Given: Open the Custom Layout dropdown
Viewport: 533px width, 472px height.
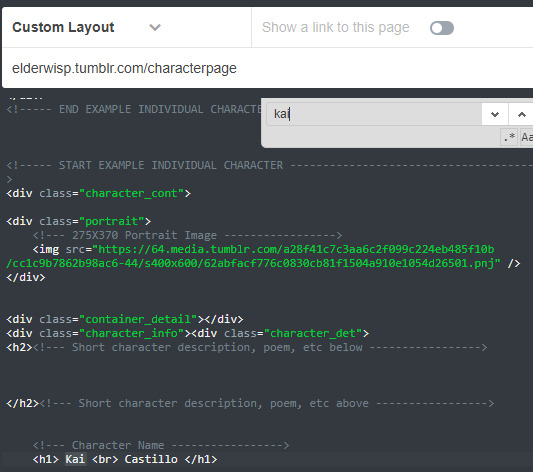Looking at the screenshot, I should pyautogui.click(x=87, y=27).
